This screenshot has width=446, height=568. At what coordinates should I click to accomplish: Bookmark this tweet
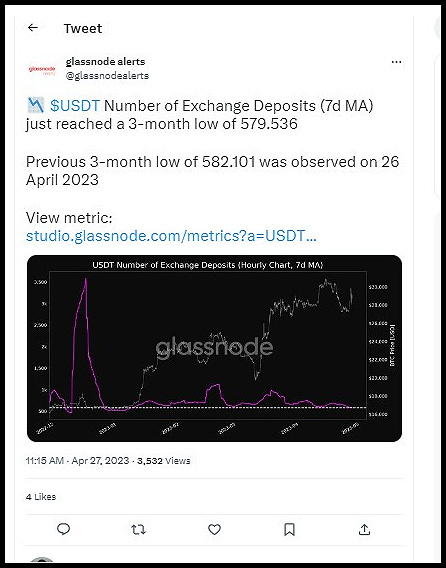(289, 530)
